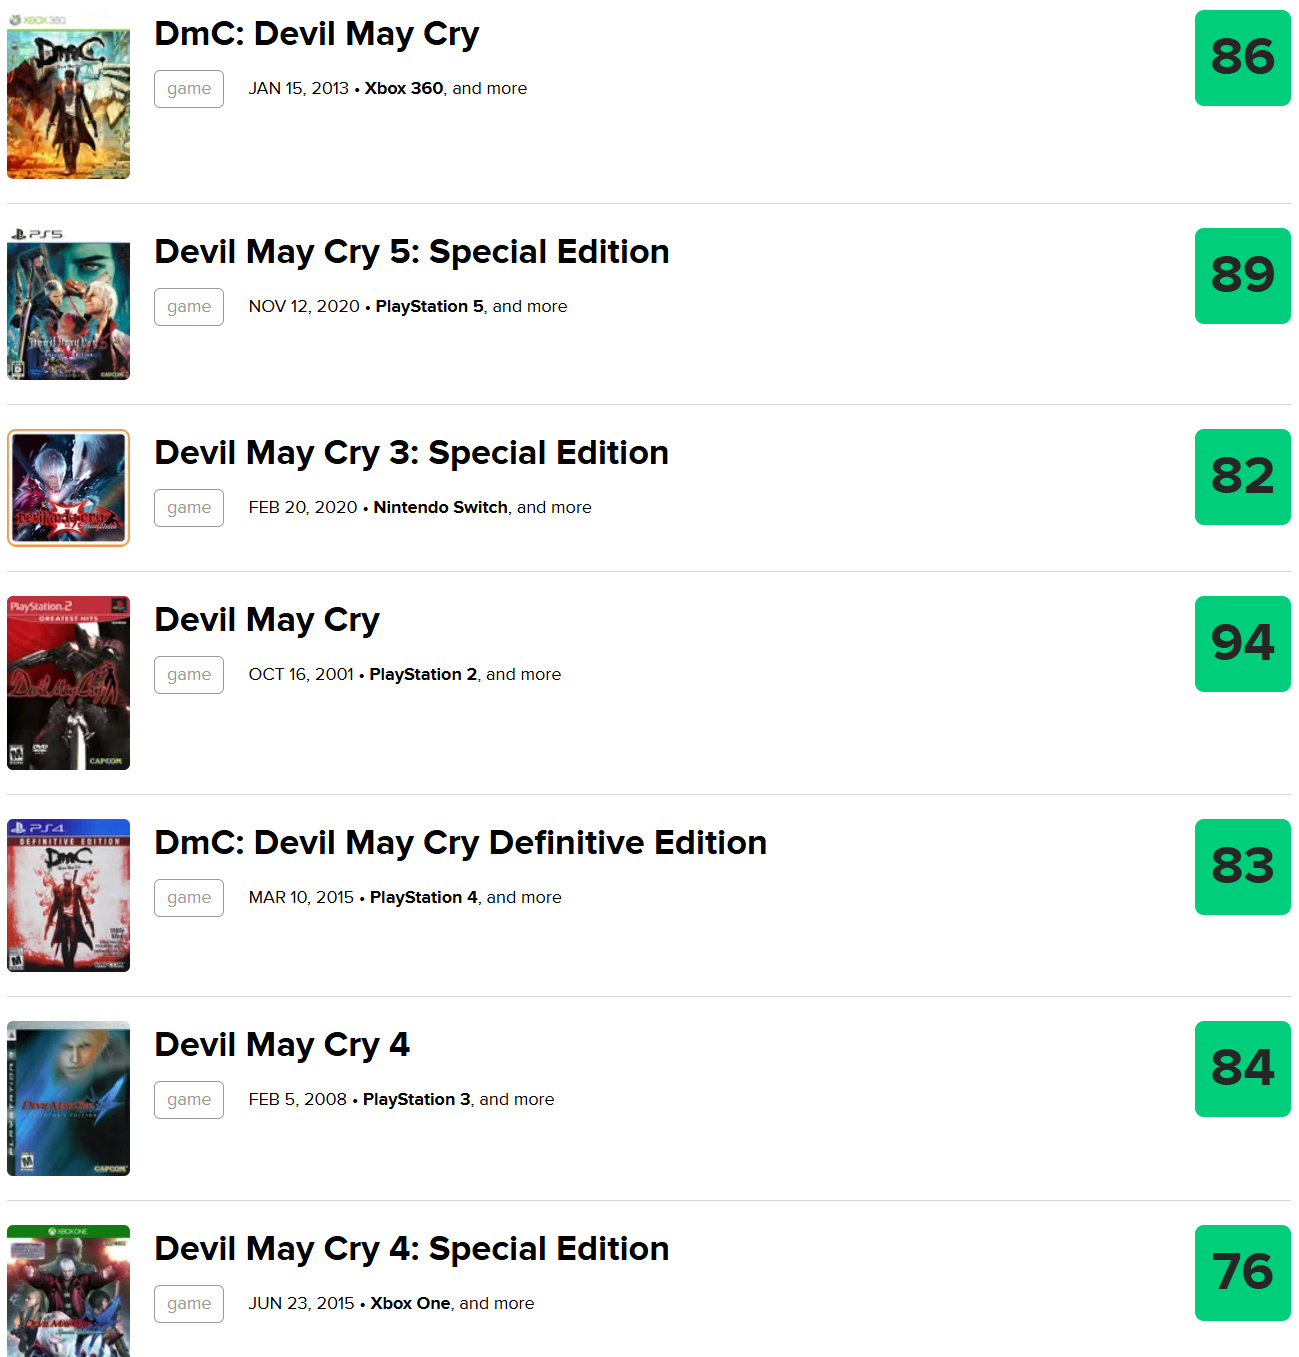1299x1357 pixels.
Task: Open the Devil May Cry 4: Special Edition title
Action: tap(411, 1249)
